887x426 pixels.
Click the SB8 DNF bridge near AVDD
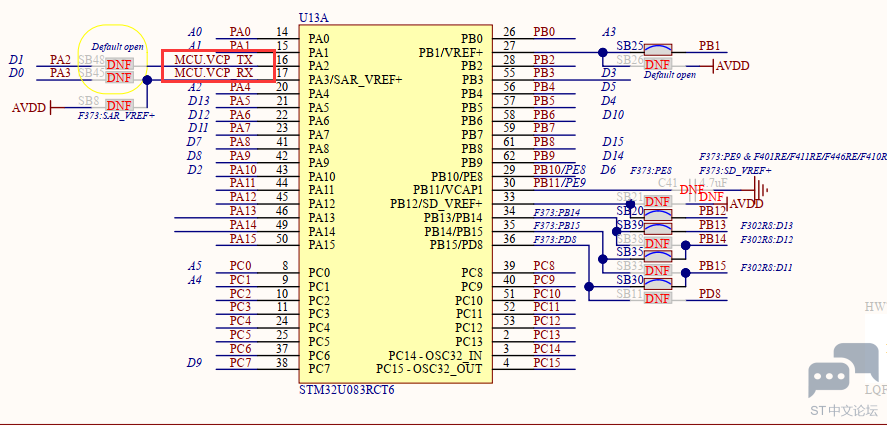[119, 105]
